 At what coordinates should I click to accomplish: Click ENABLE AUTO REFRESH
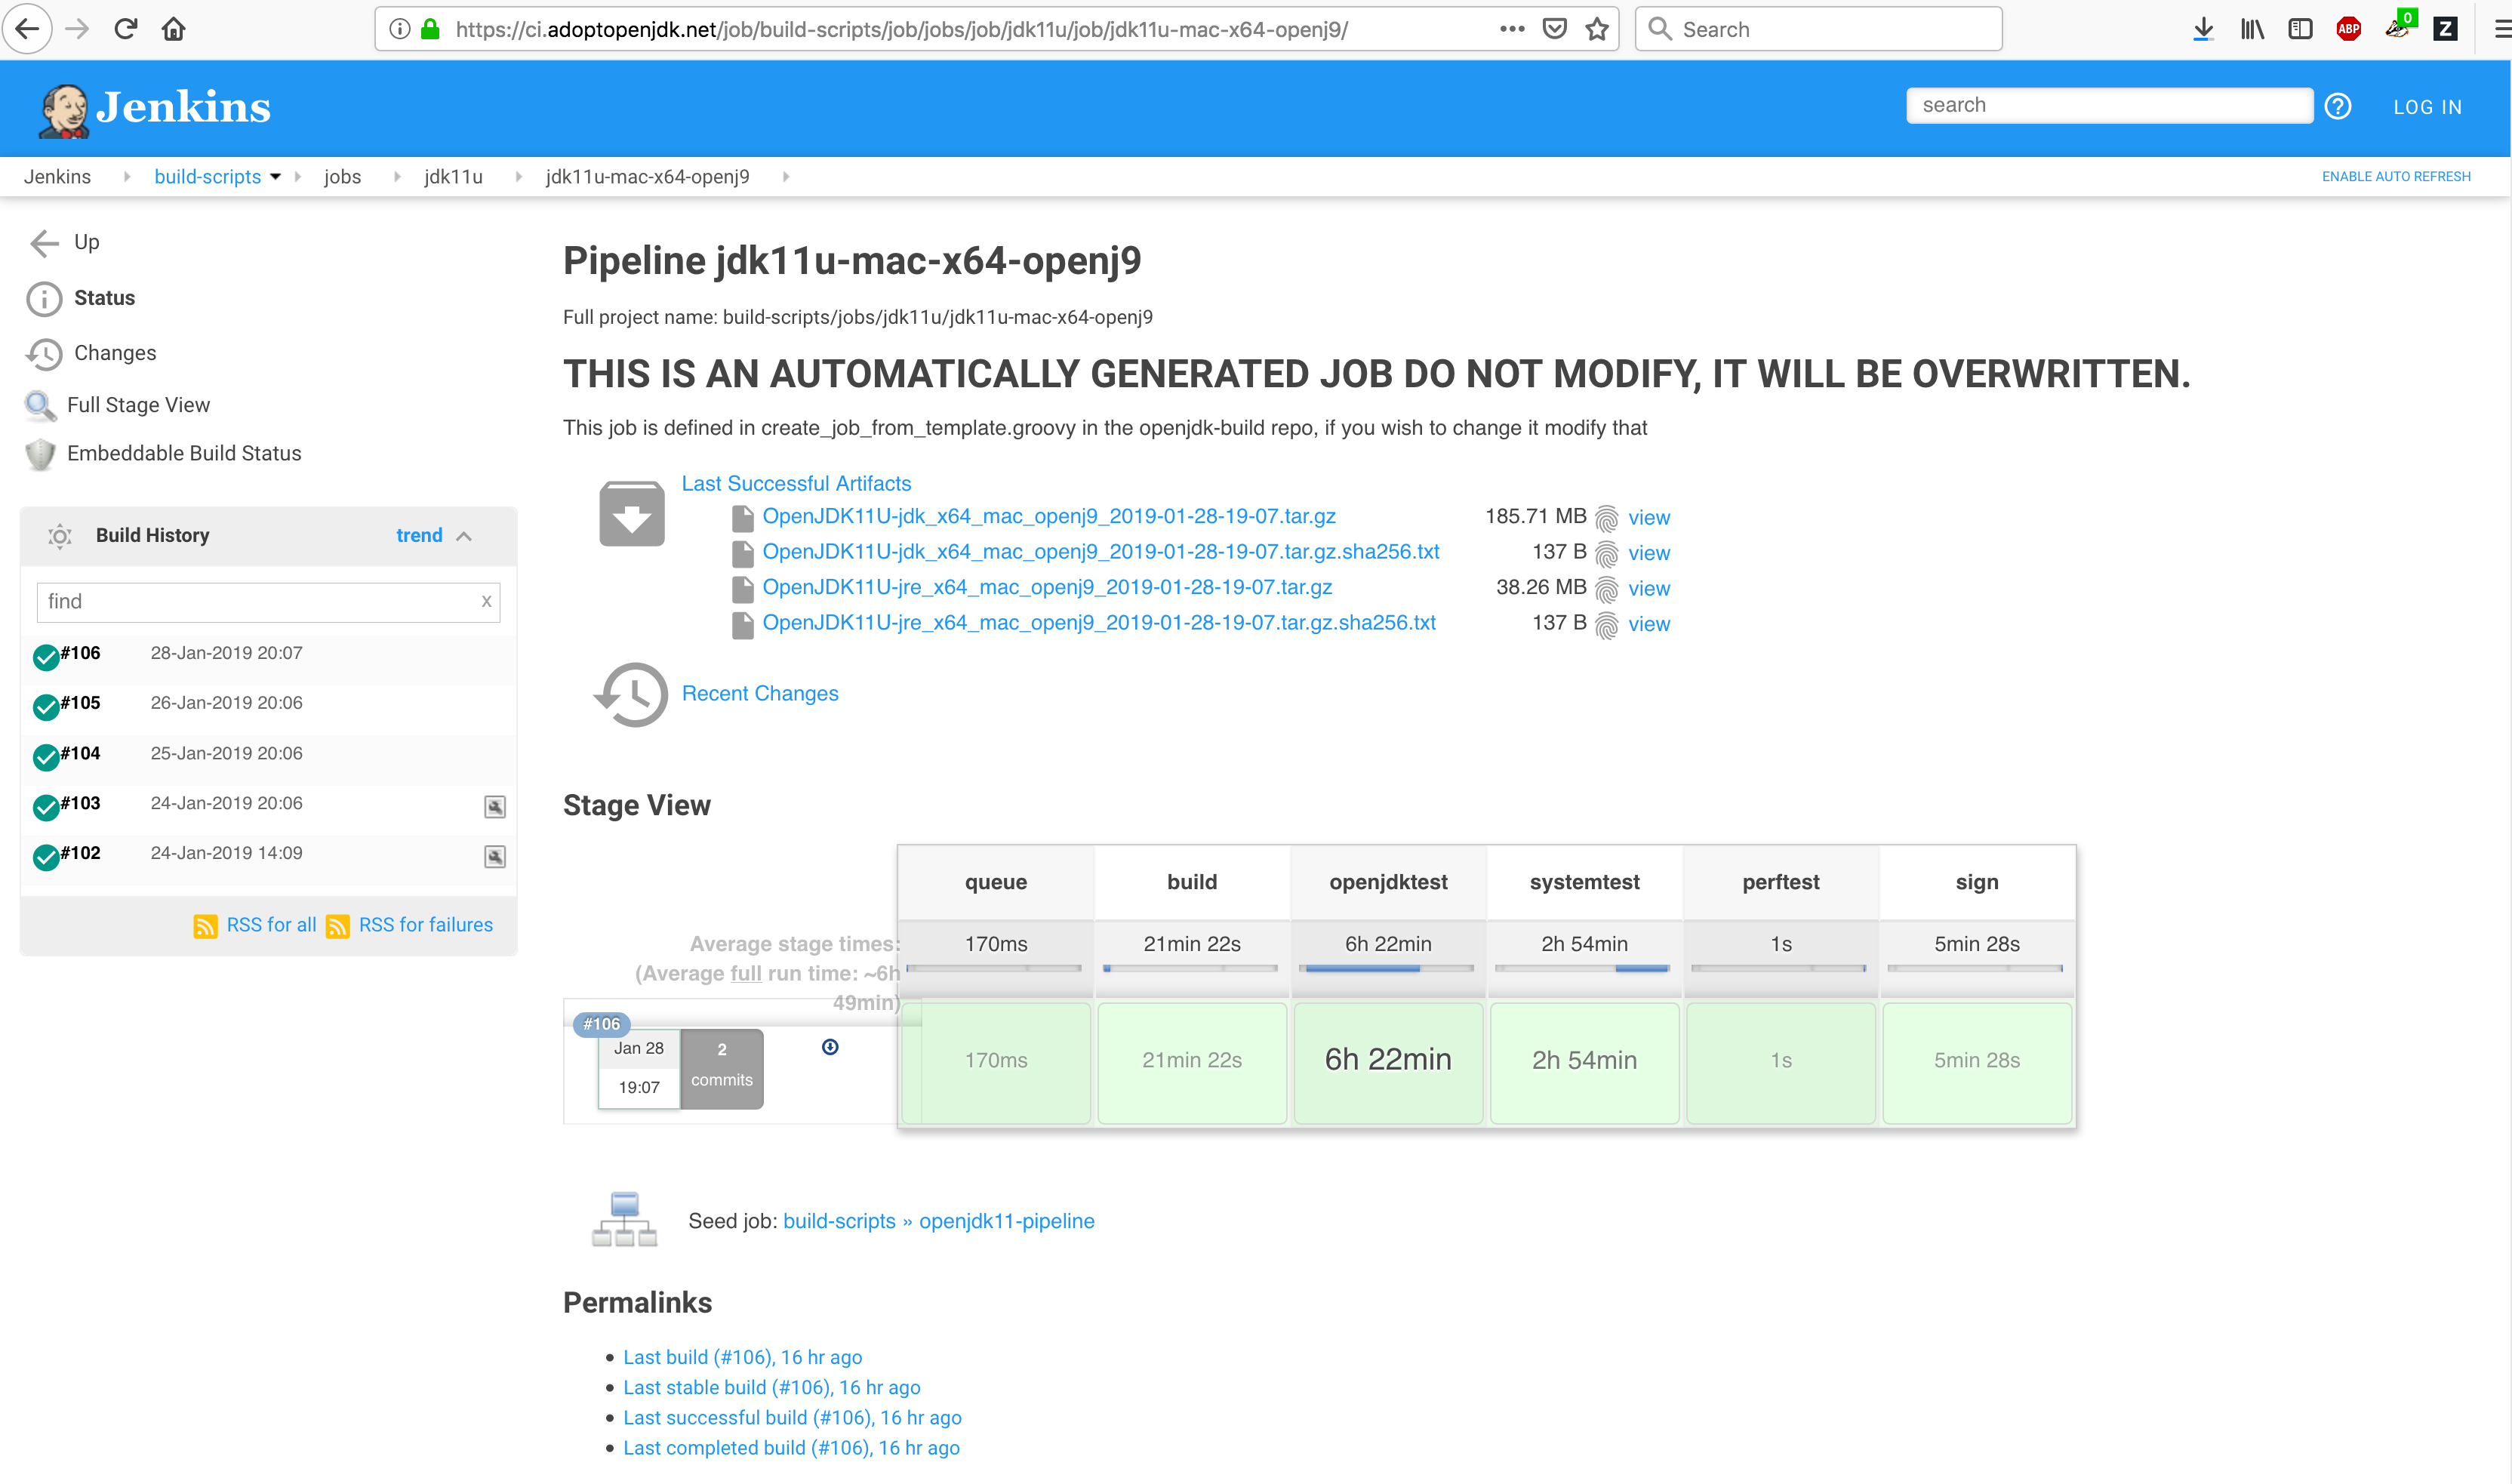2396,176
